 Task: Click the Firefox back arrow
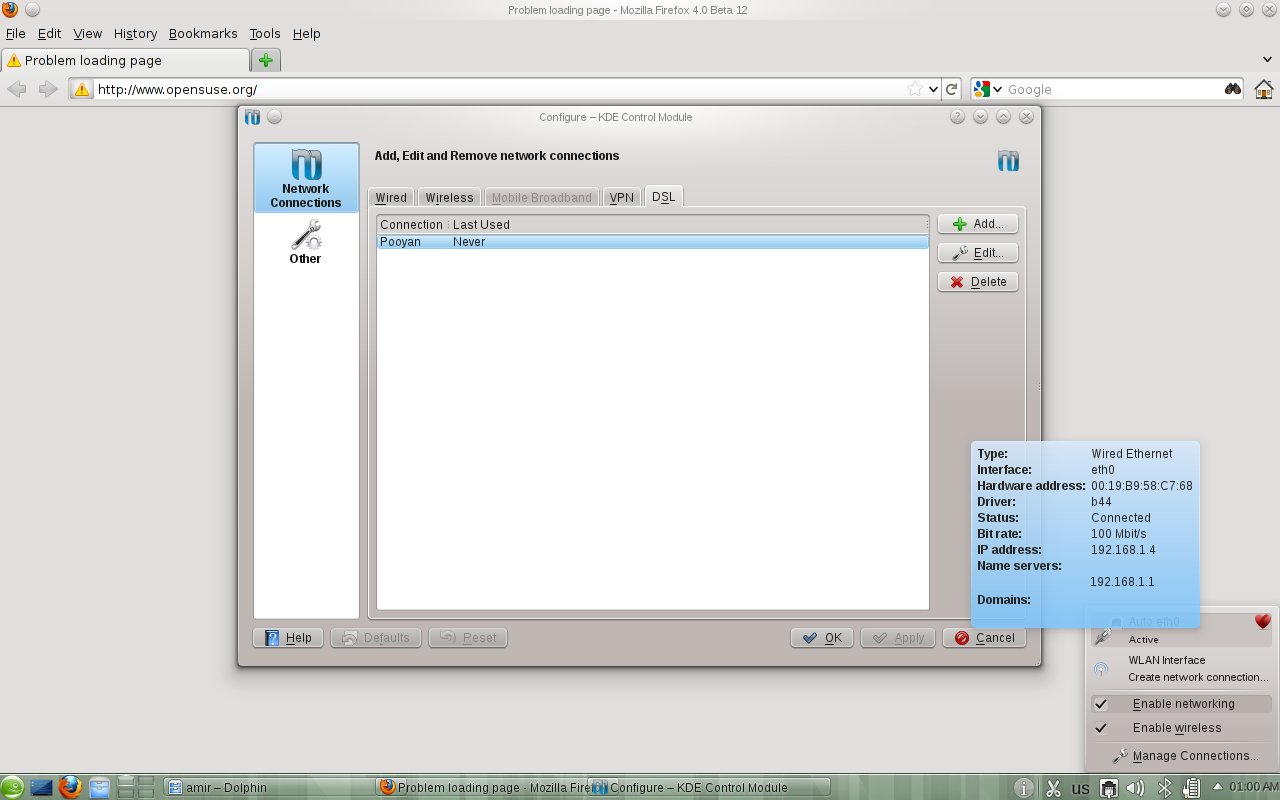tap(17, 89)
